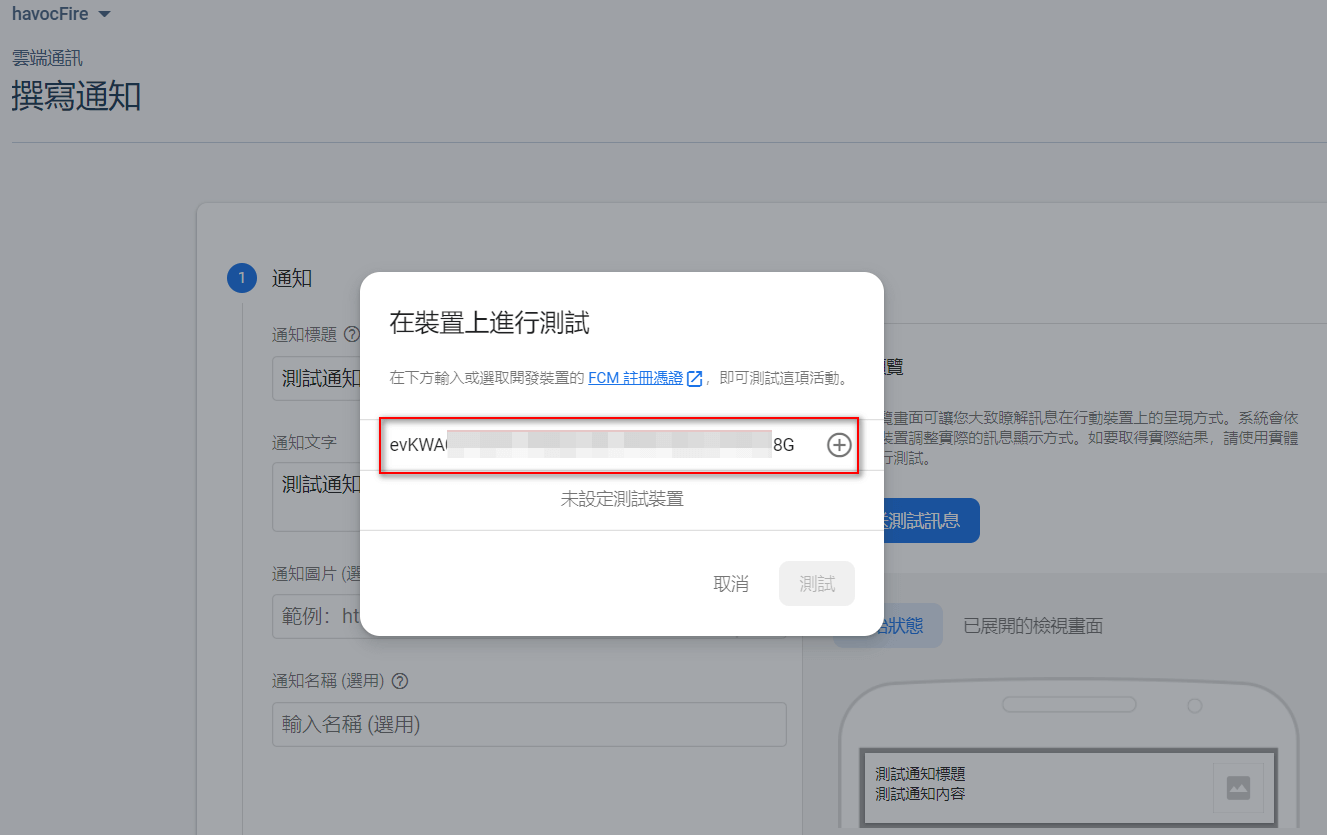Click the 取消 button in the dialog

click(x=731, y=584)
